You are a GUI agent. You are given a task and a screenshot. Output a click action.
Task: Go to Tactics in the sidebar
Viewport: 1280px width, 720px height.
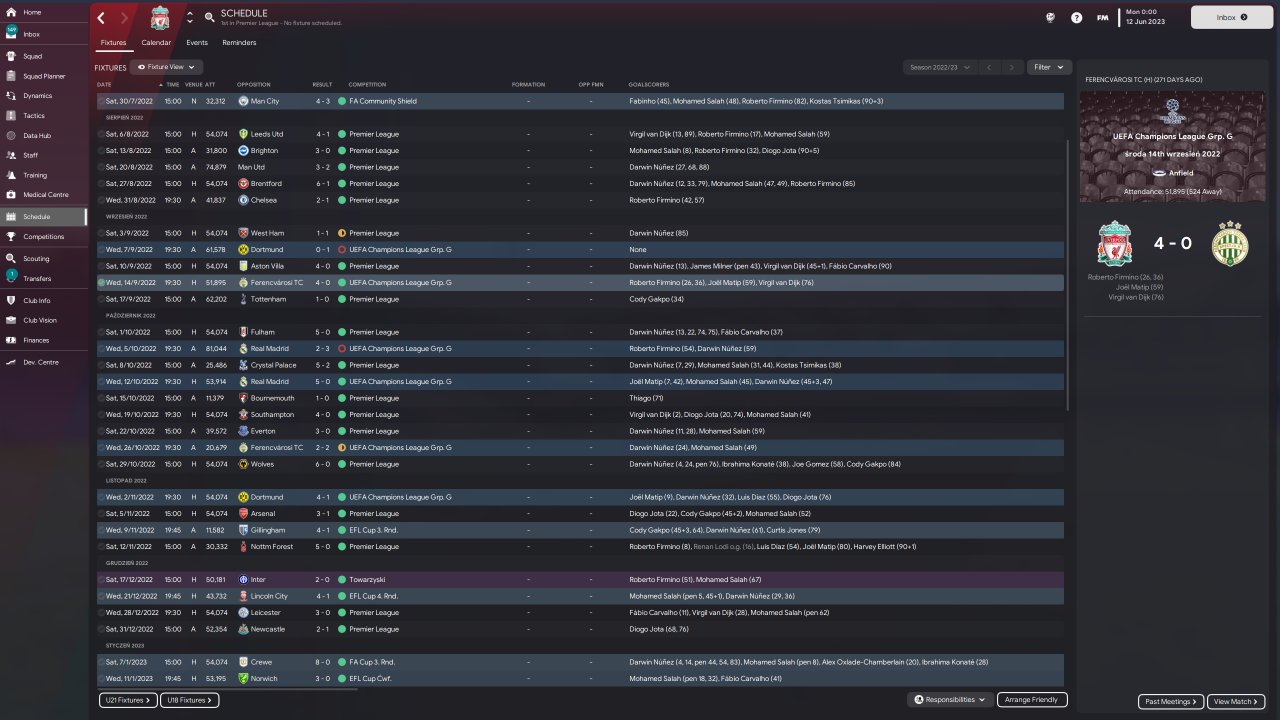[34, 115]
